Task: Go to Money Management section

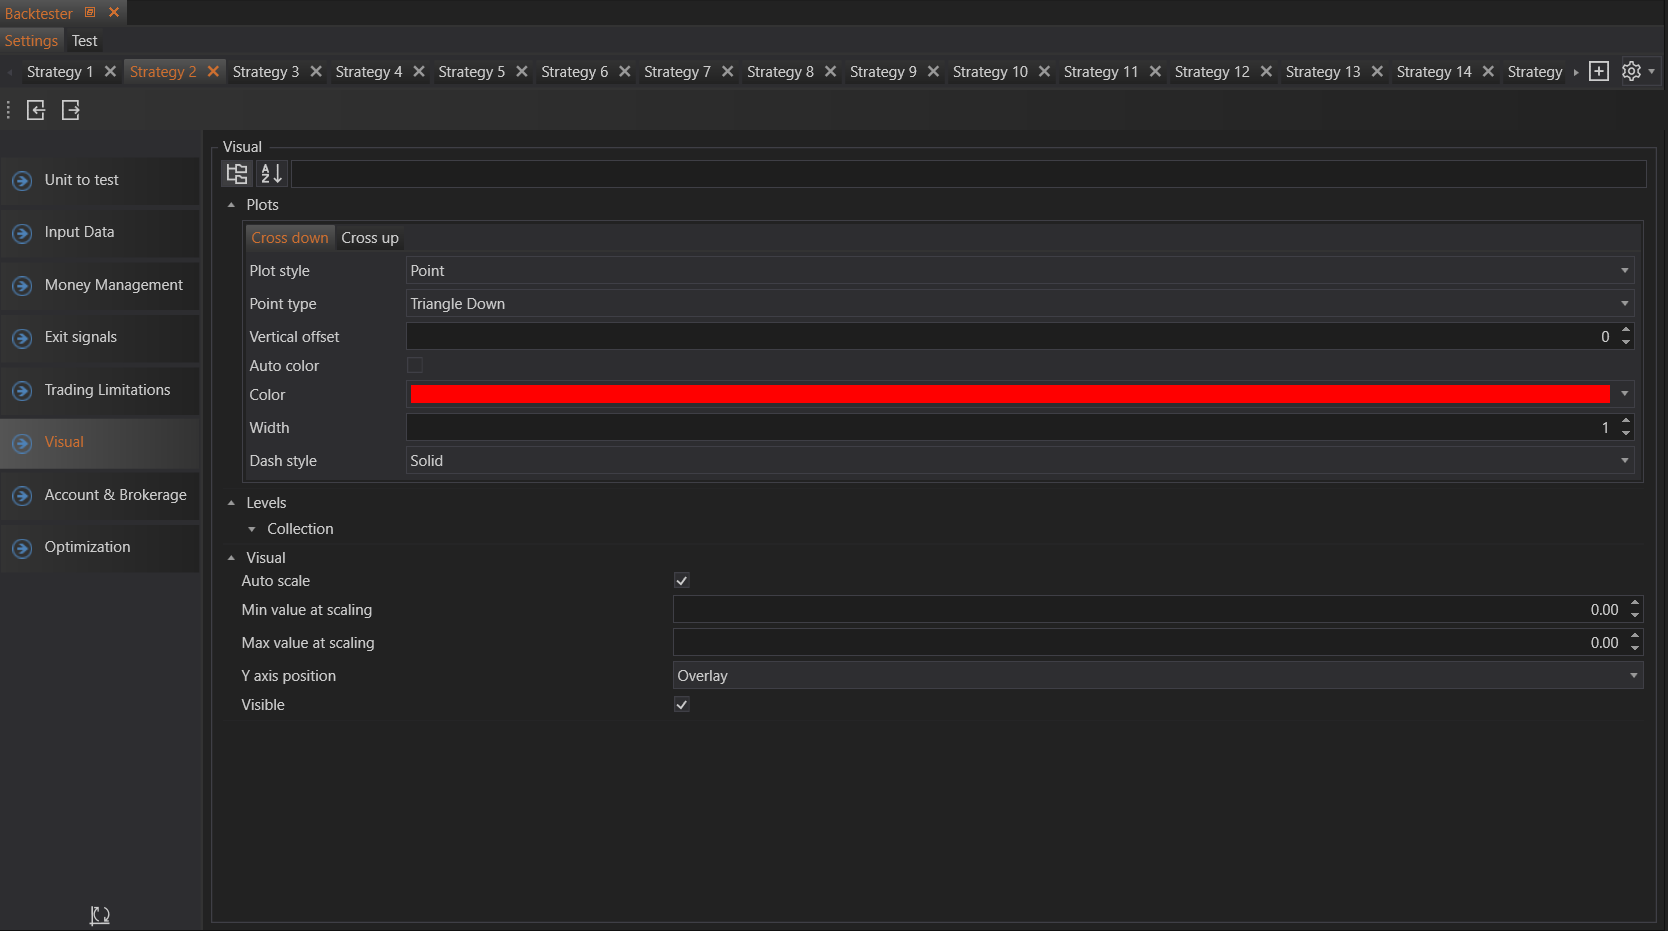Action: point(113,285)
